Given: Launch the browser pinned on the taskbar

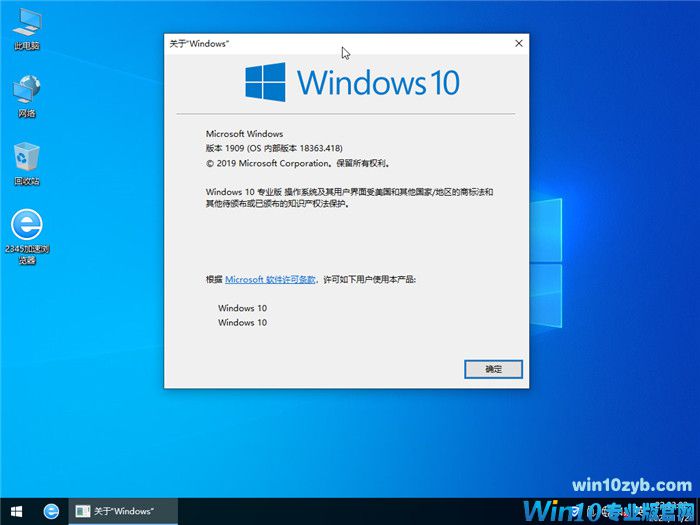Looking at the screenshot, I should click(x=51, y=511).
